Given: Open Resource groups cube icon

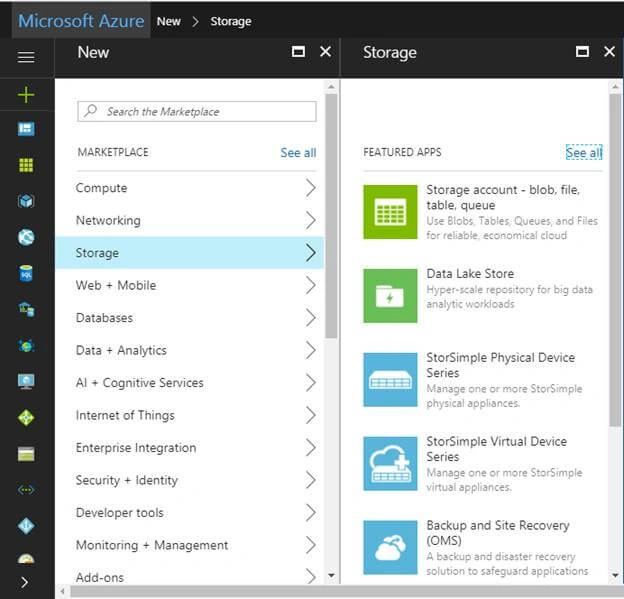Looking at the screenshot, I should coord(26,201).
